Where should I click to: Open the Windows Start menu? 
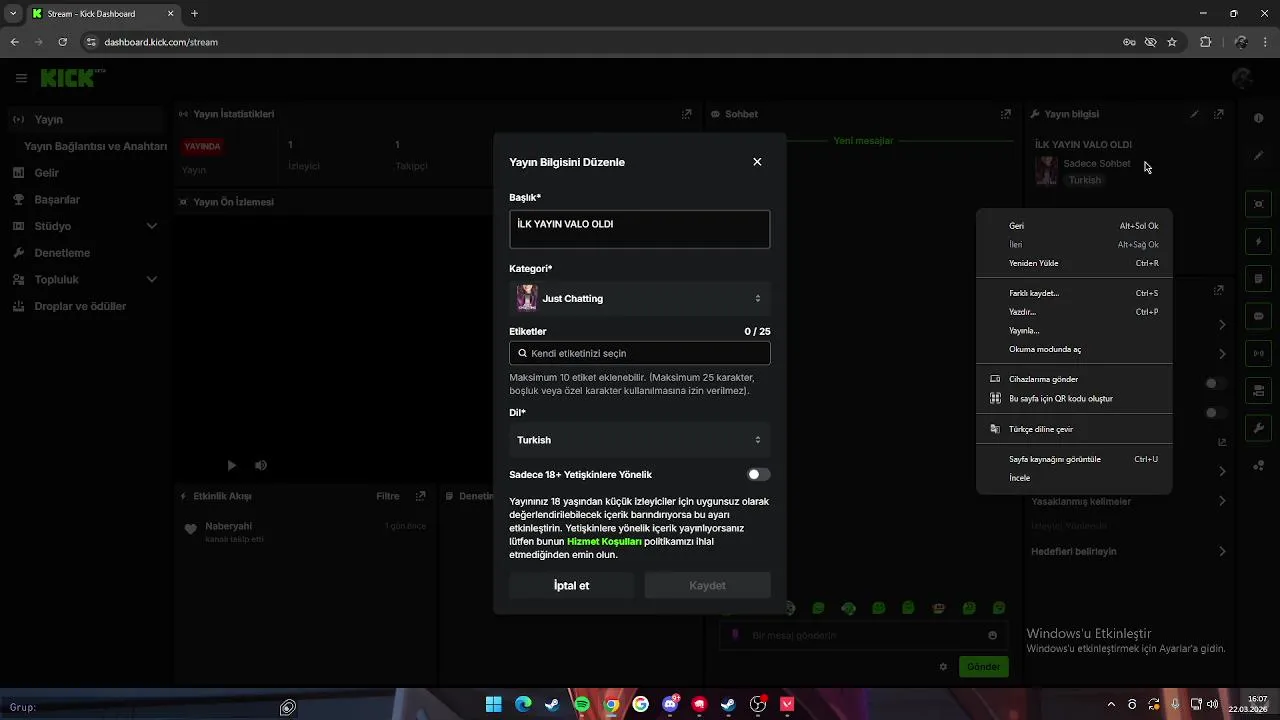click(x=493, y=705)
